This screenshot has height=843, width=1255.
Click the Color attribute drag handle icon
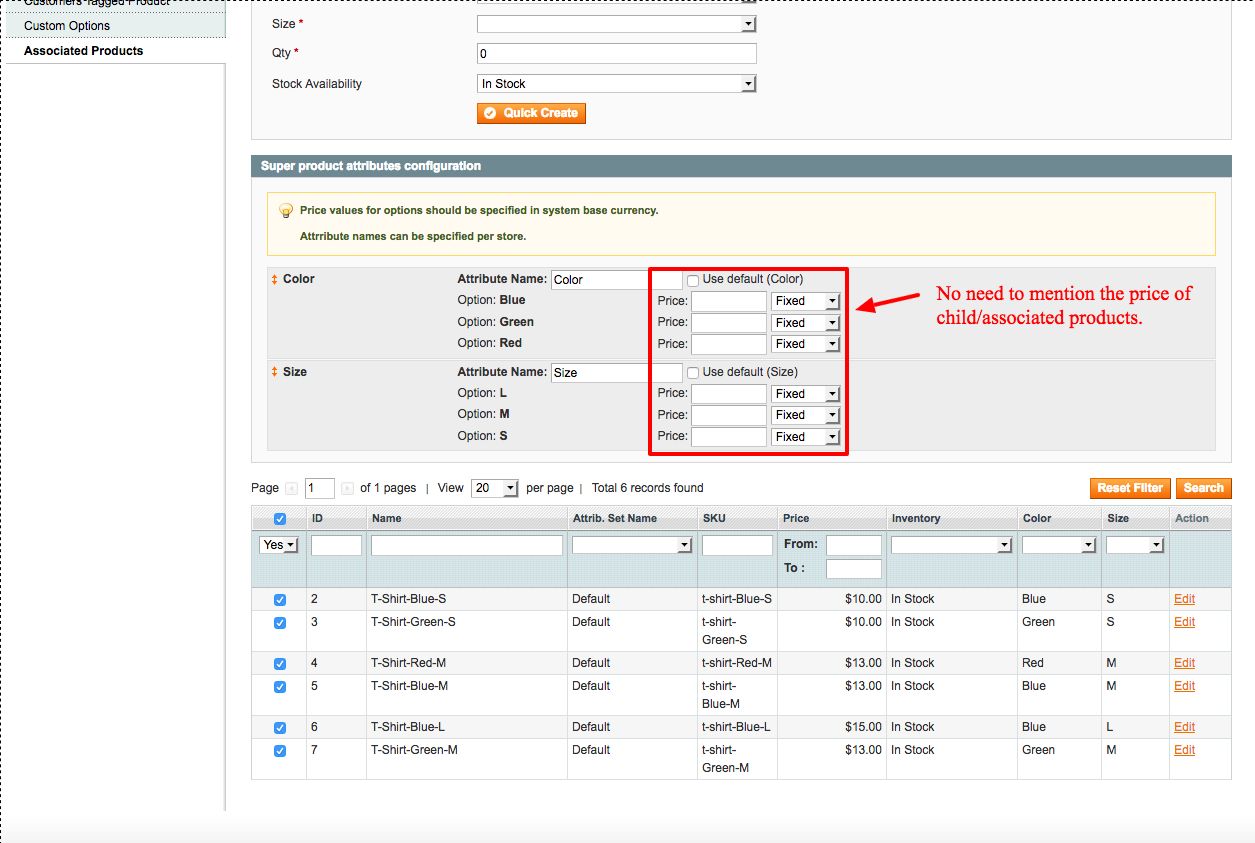pos(275,280)
